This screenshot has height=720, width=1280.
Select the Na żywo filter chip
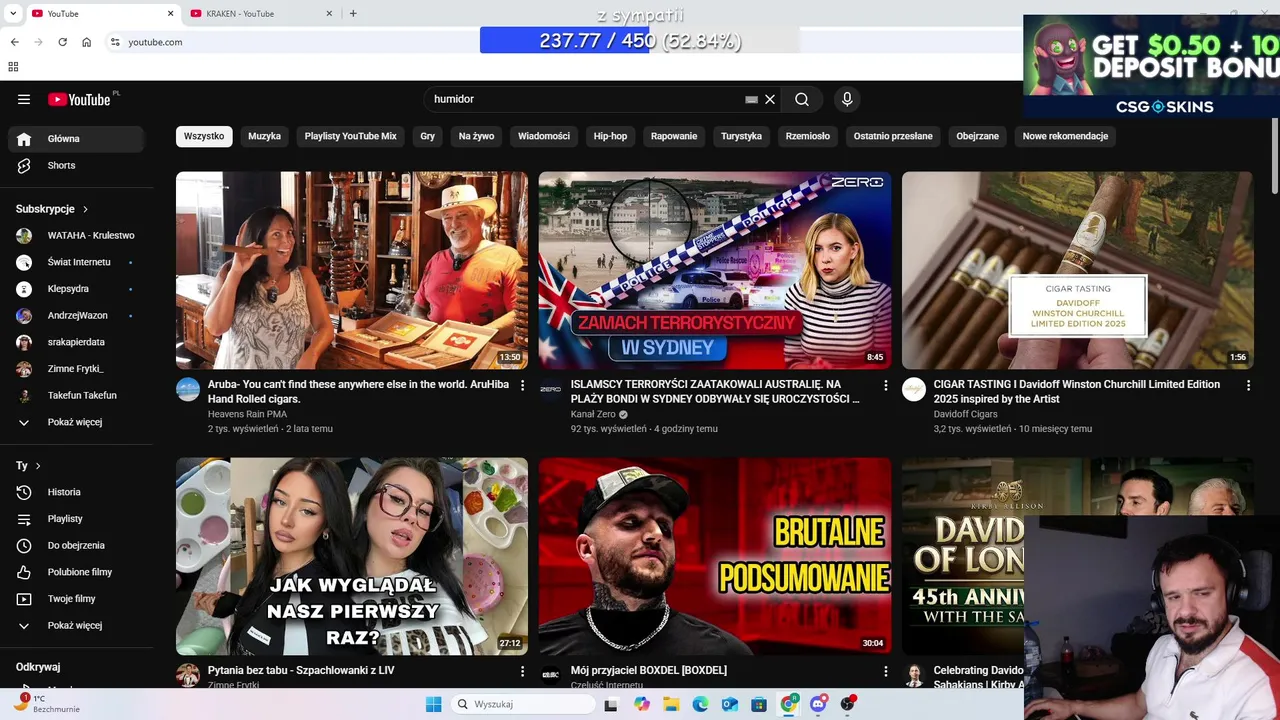pyautogui.click(x=476, y=136)
